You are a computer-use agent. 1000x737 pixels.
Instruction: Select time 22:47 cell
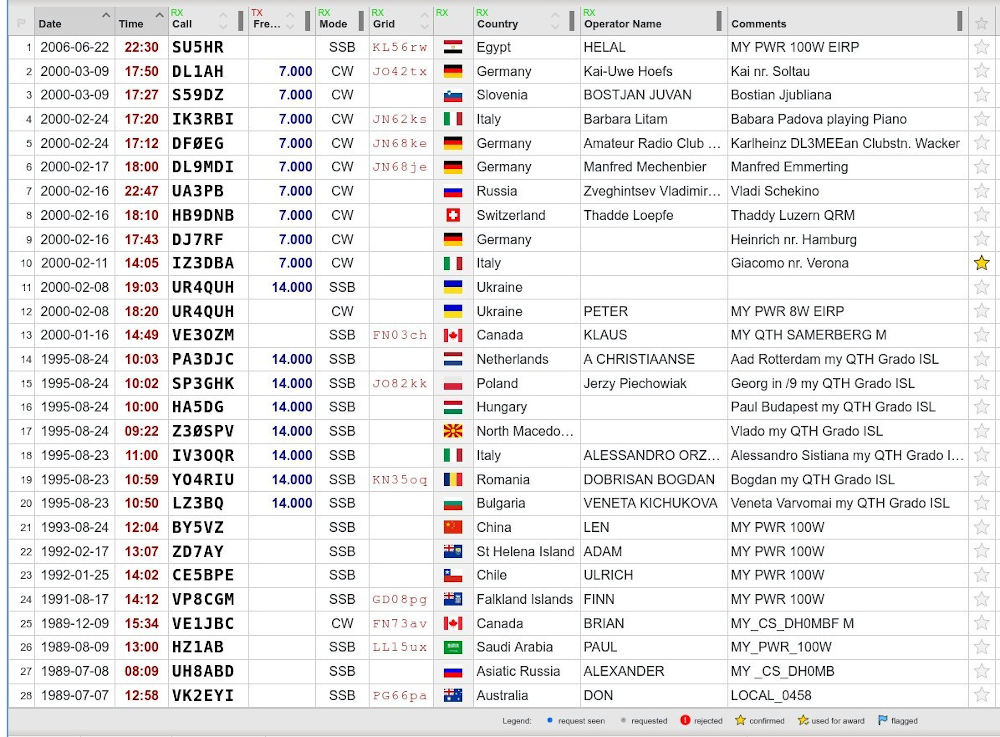[142, 191]
